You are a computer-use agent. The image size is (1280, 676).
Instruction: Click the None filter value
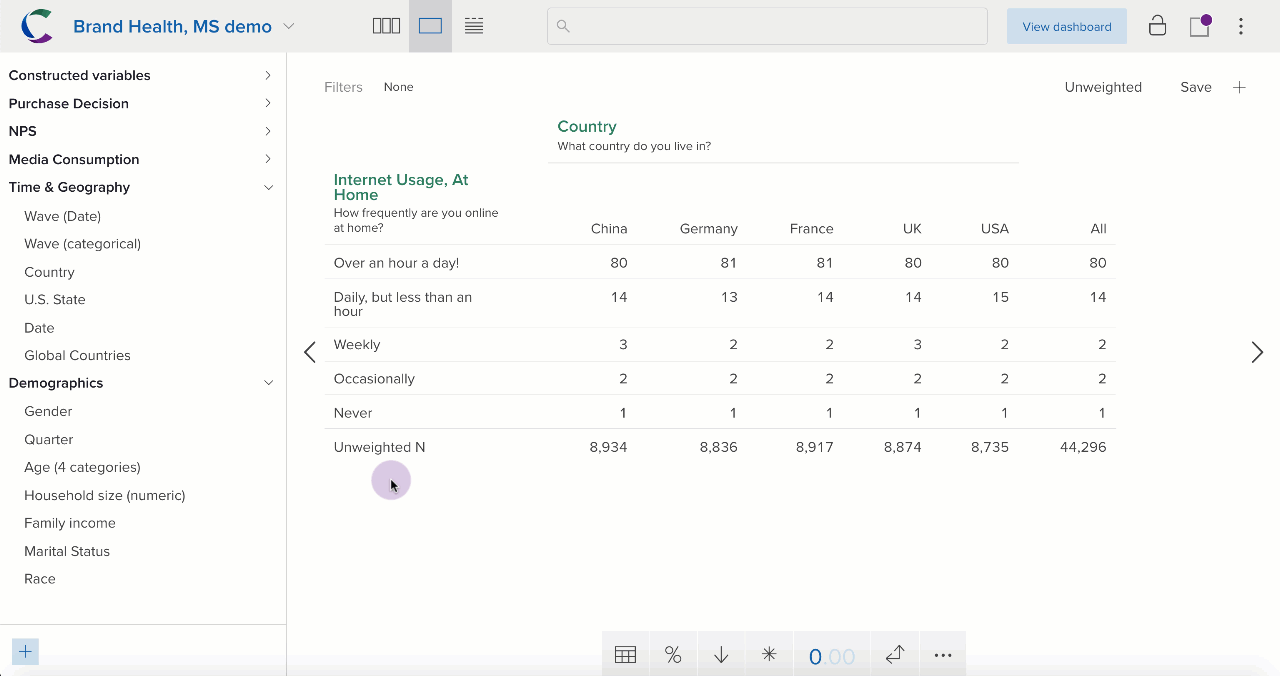(x=398, y=87)
